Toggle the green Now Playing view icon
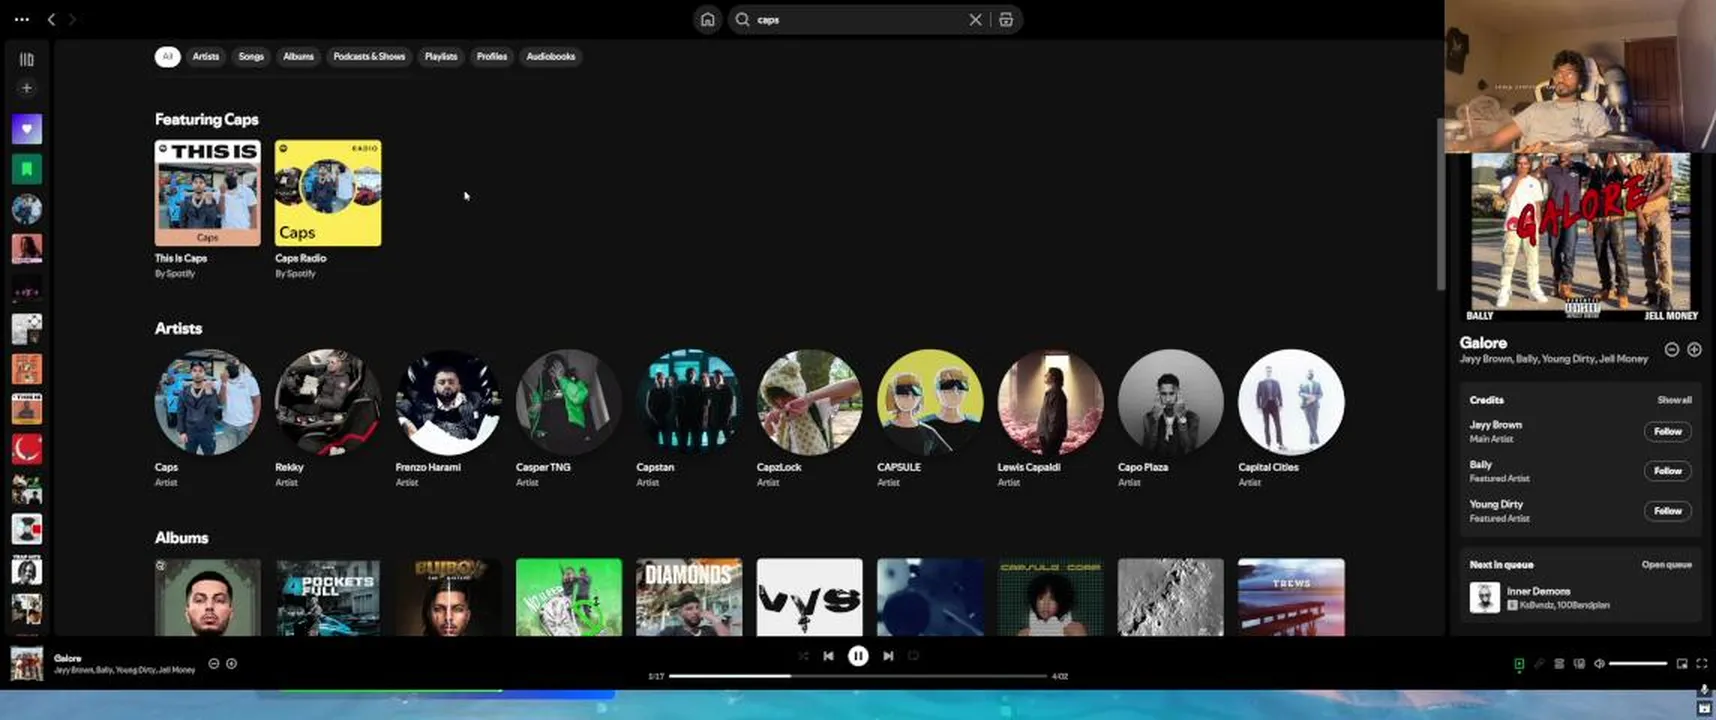The image size is (1716, 720). point(1519,664)
